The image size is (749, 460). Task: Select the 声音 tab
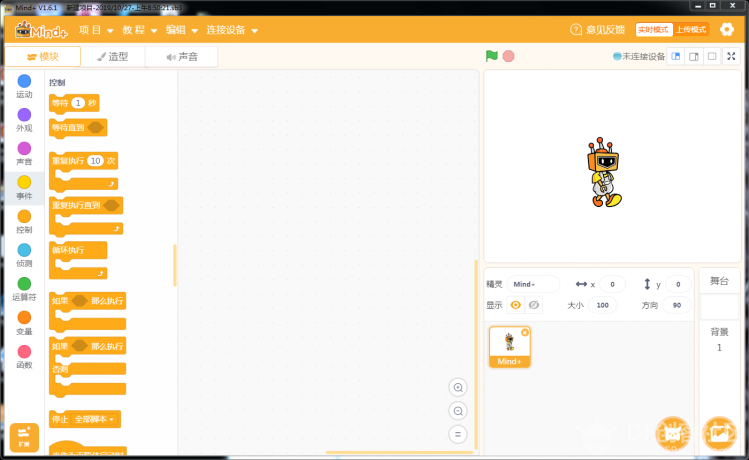182,56
